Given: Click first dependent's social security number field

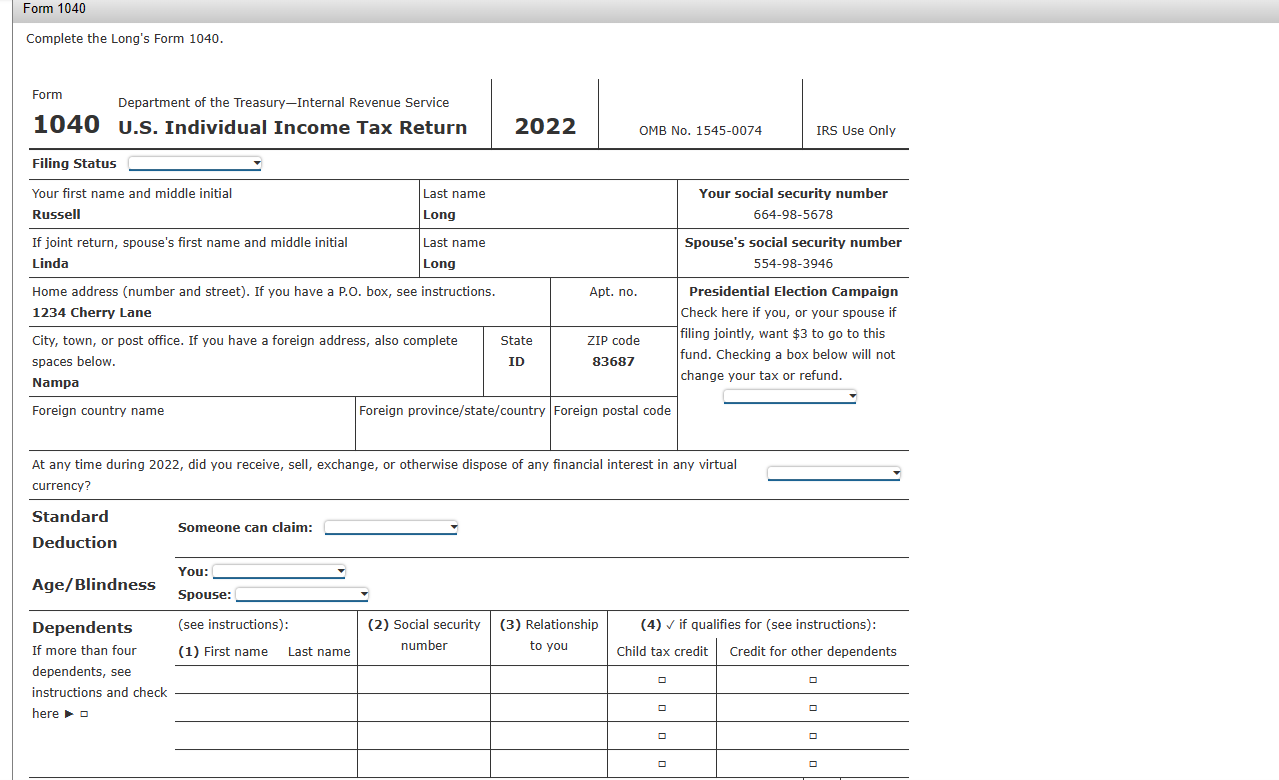Looking at the screenshot, I should click(424, 680).
